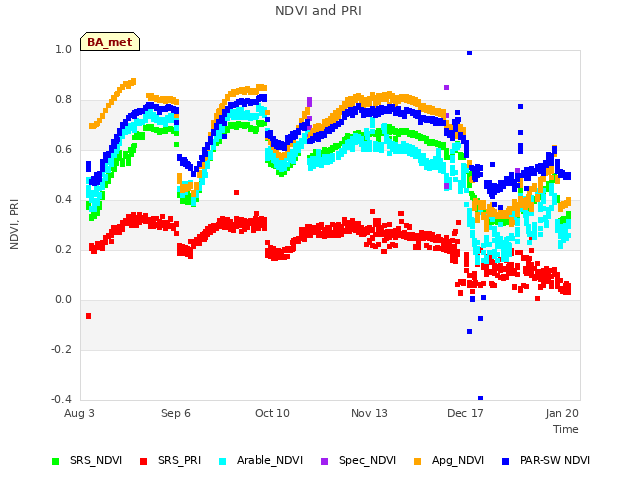Click the chart title NDVI and PRI
Image resolution: width=640 pixels, height=480 pixels.
pos(318,11)
